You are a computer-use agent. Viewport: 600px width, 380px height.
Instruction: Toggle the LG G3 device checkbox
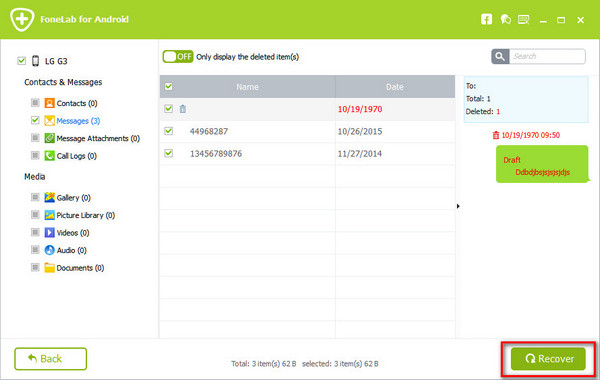21,61
